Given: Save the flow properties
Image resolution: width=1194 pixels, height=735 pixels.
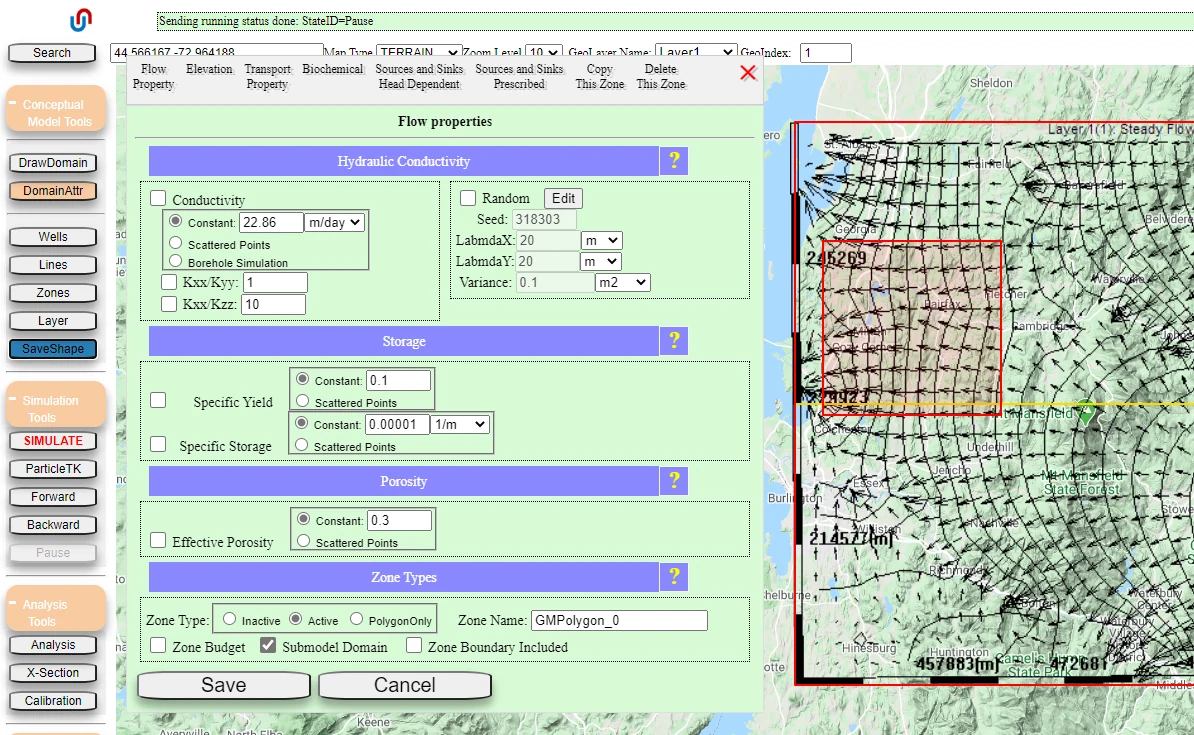Looking at the screenshot, I should tap(224, 685).
